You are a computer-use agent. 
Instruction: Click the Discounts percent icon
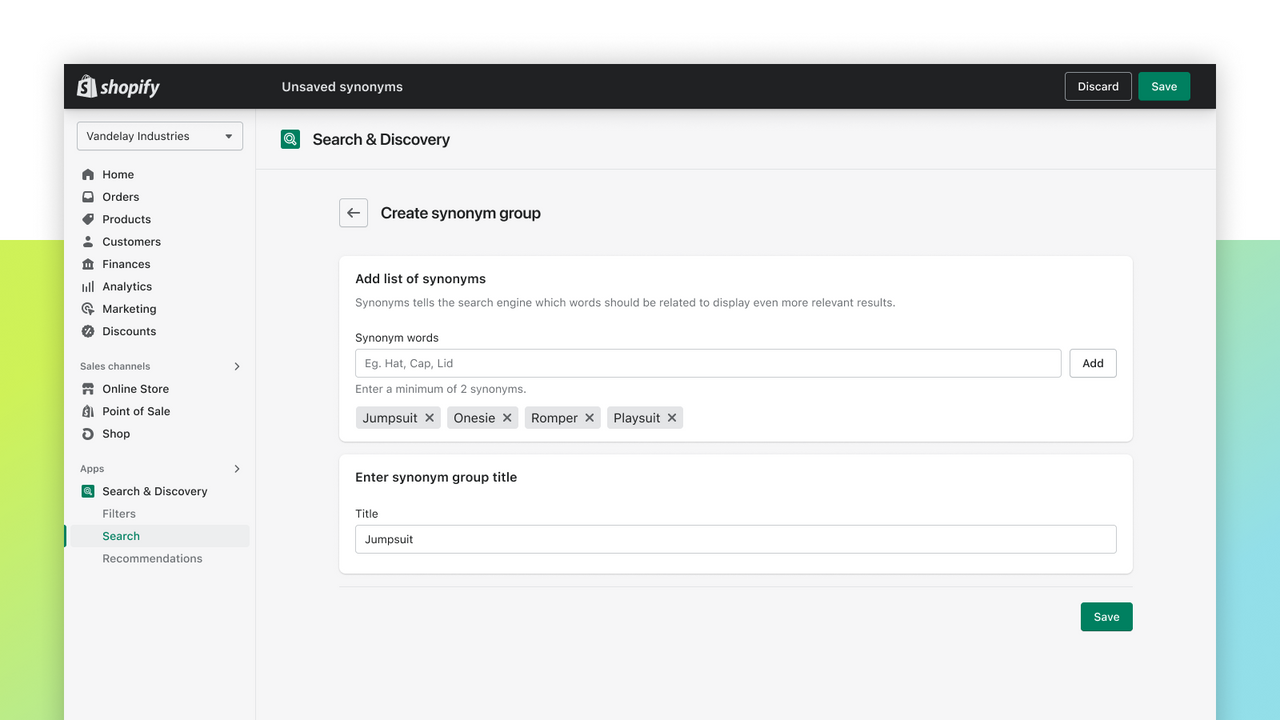pos(88,331)
